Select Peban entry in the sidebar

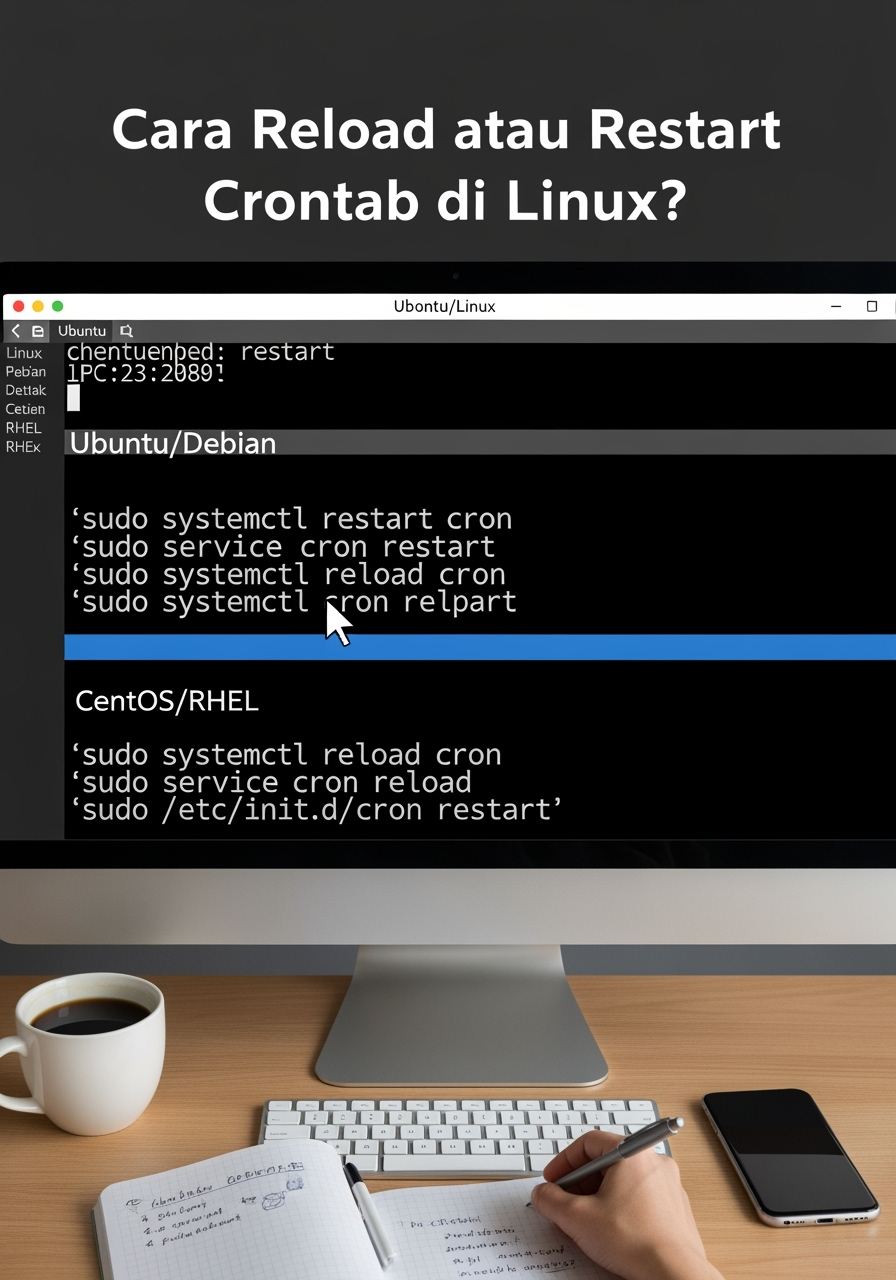coord(25,372)
